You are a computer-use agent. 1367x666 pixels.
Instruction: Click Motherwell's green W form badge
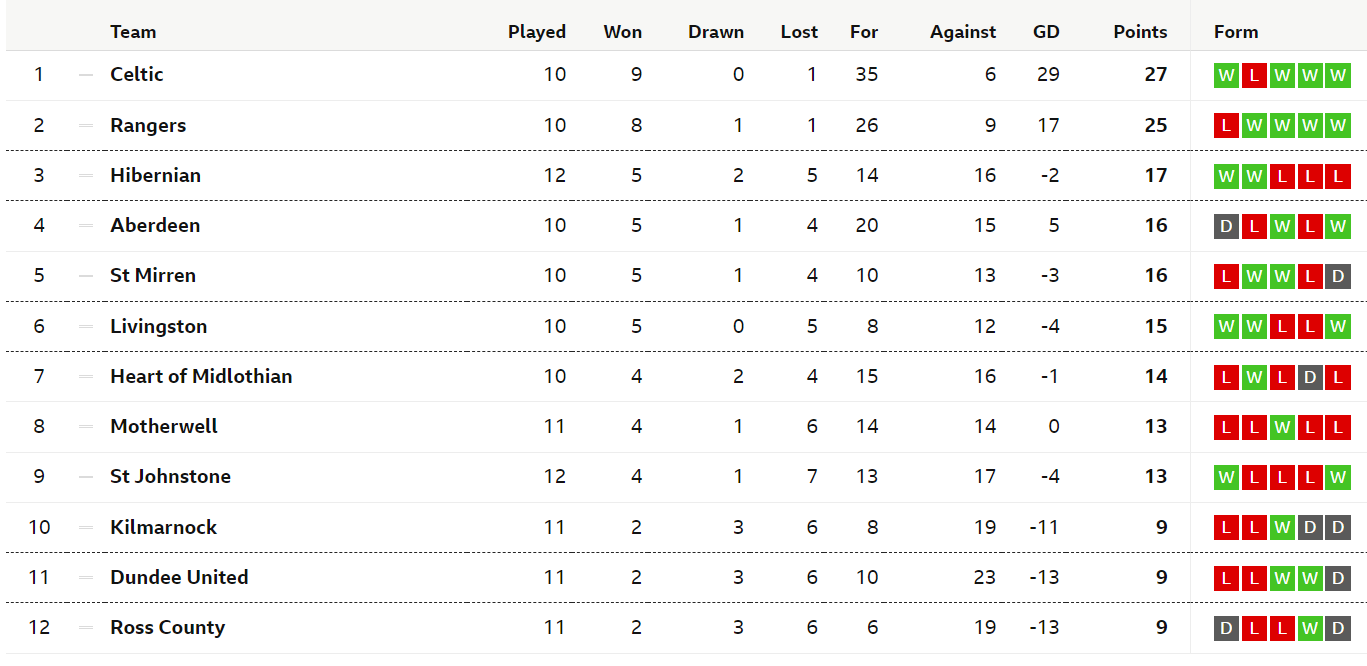[x=1282, y=427]
